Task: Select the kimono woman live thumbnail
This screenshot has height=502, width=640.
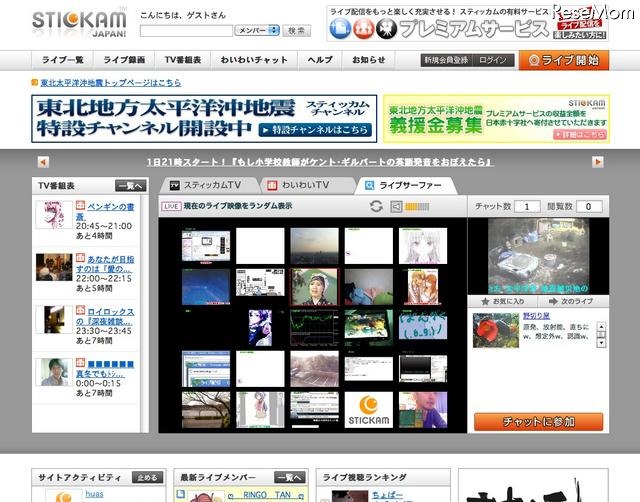Action: pyautogui.click(x=314, y=287)
